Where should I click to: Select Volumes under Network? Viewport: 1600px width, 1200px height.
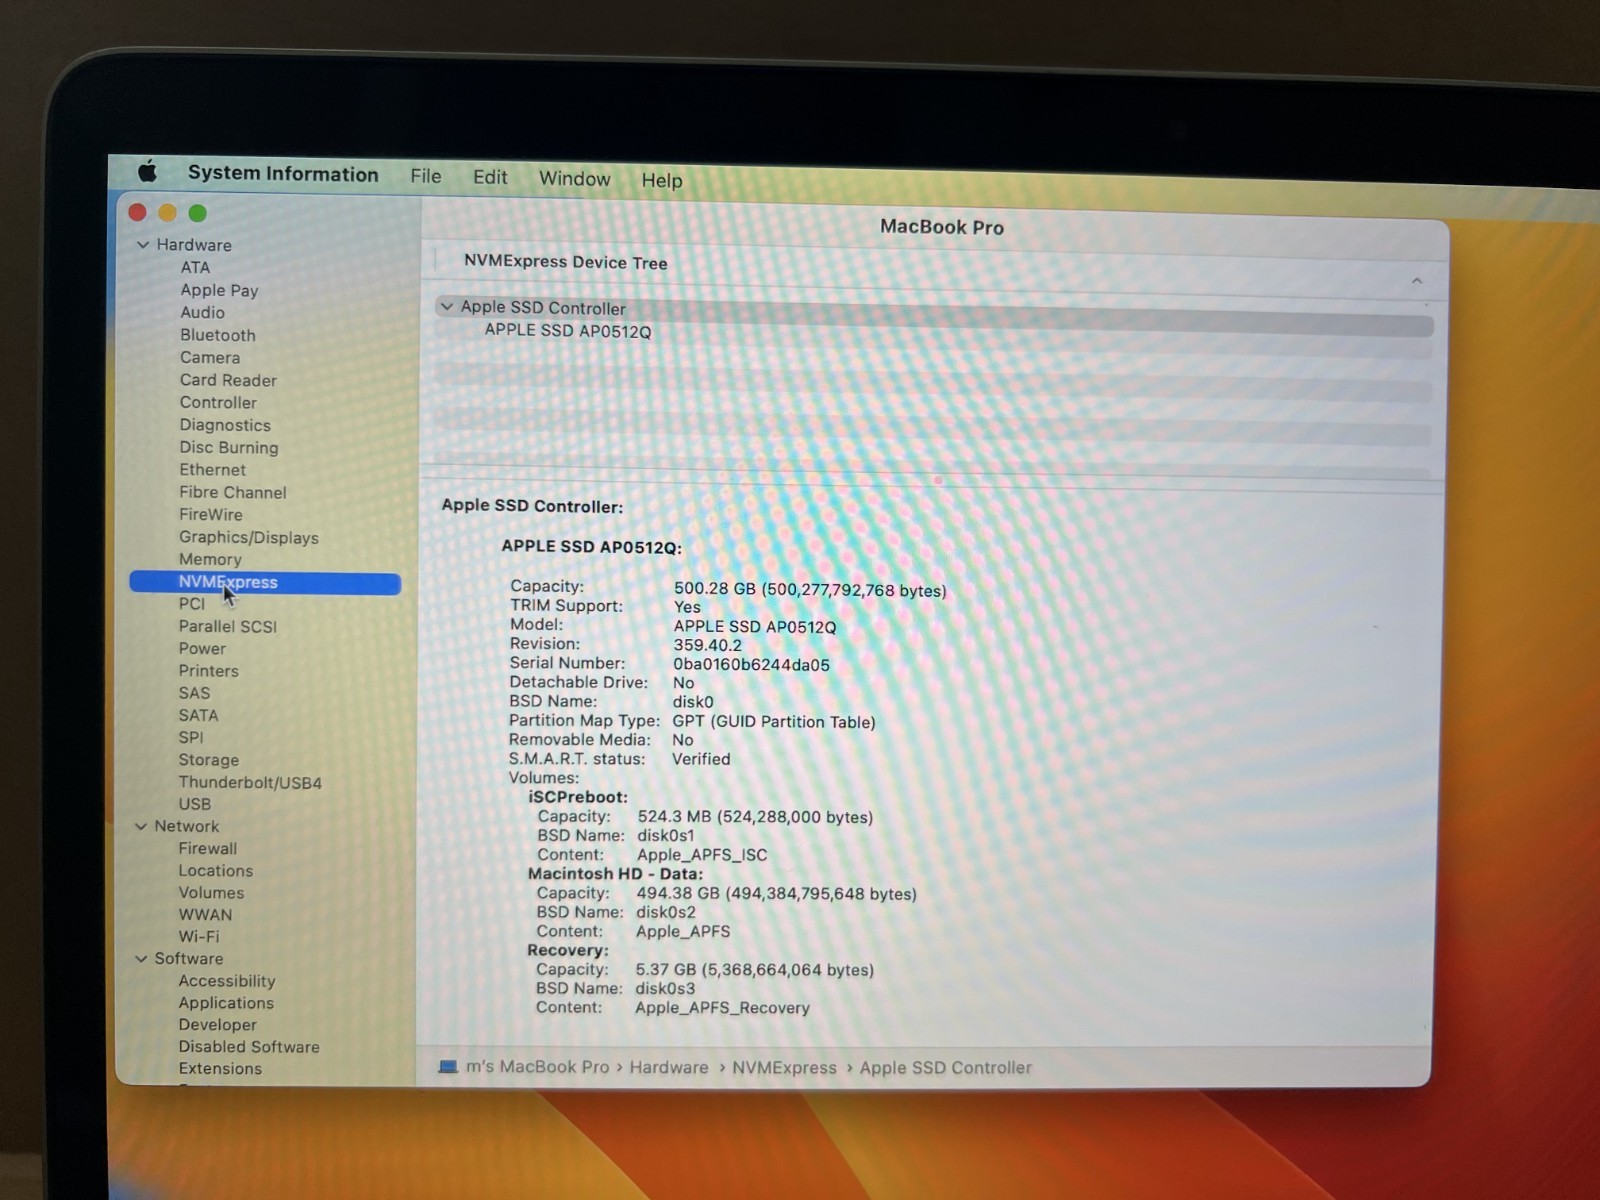pos(211,892)
